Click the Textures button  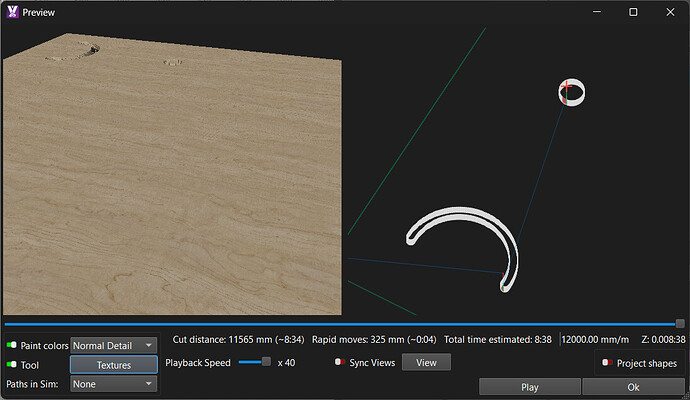point(114,365)
